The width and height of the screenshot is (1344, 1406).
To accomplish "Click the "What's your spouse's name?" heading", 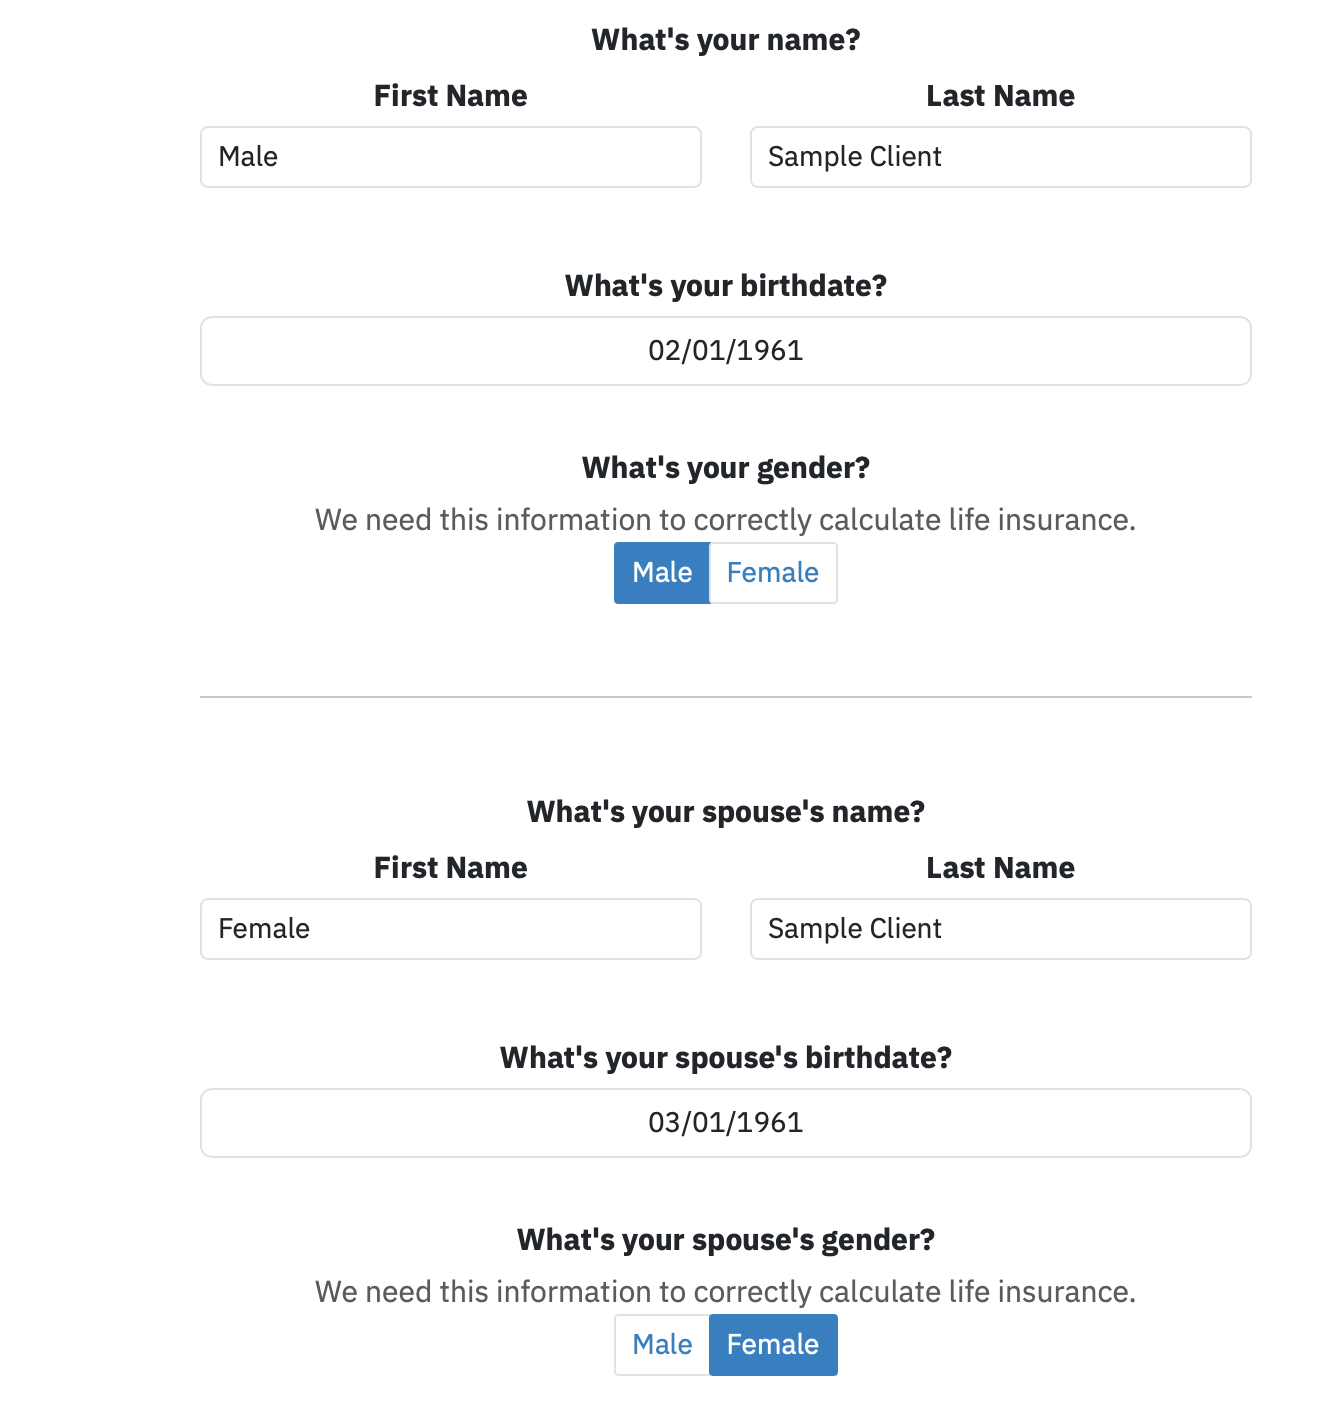I will tap(726, 812).
